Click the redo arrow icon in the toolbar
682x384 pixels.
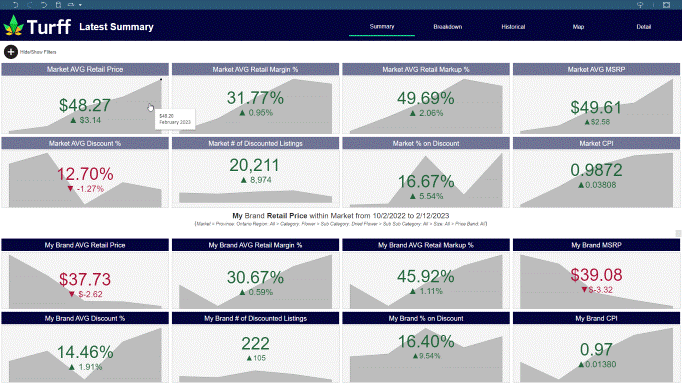tap(30, 5)
